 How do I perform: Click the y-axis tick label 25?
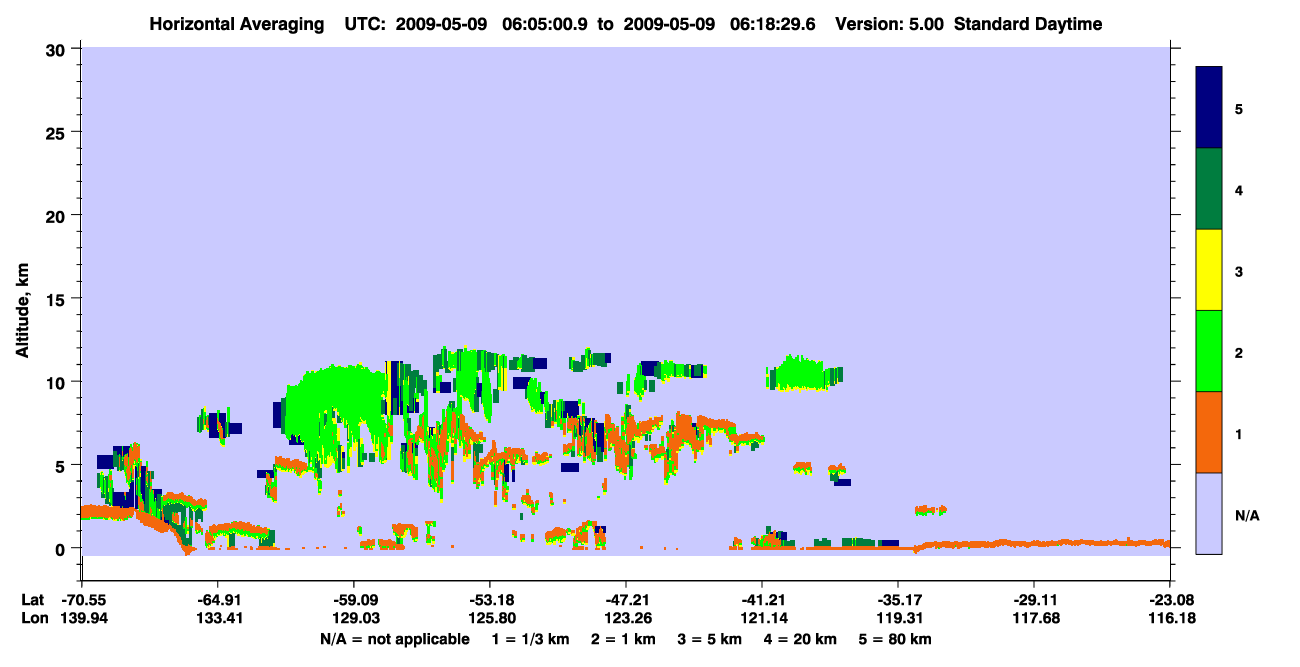tap(58, 132)
